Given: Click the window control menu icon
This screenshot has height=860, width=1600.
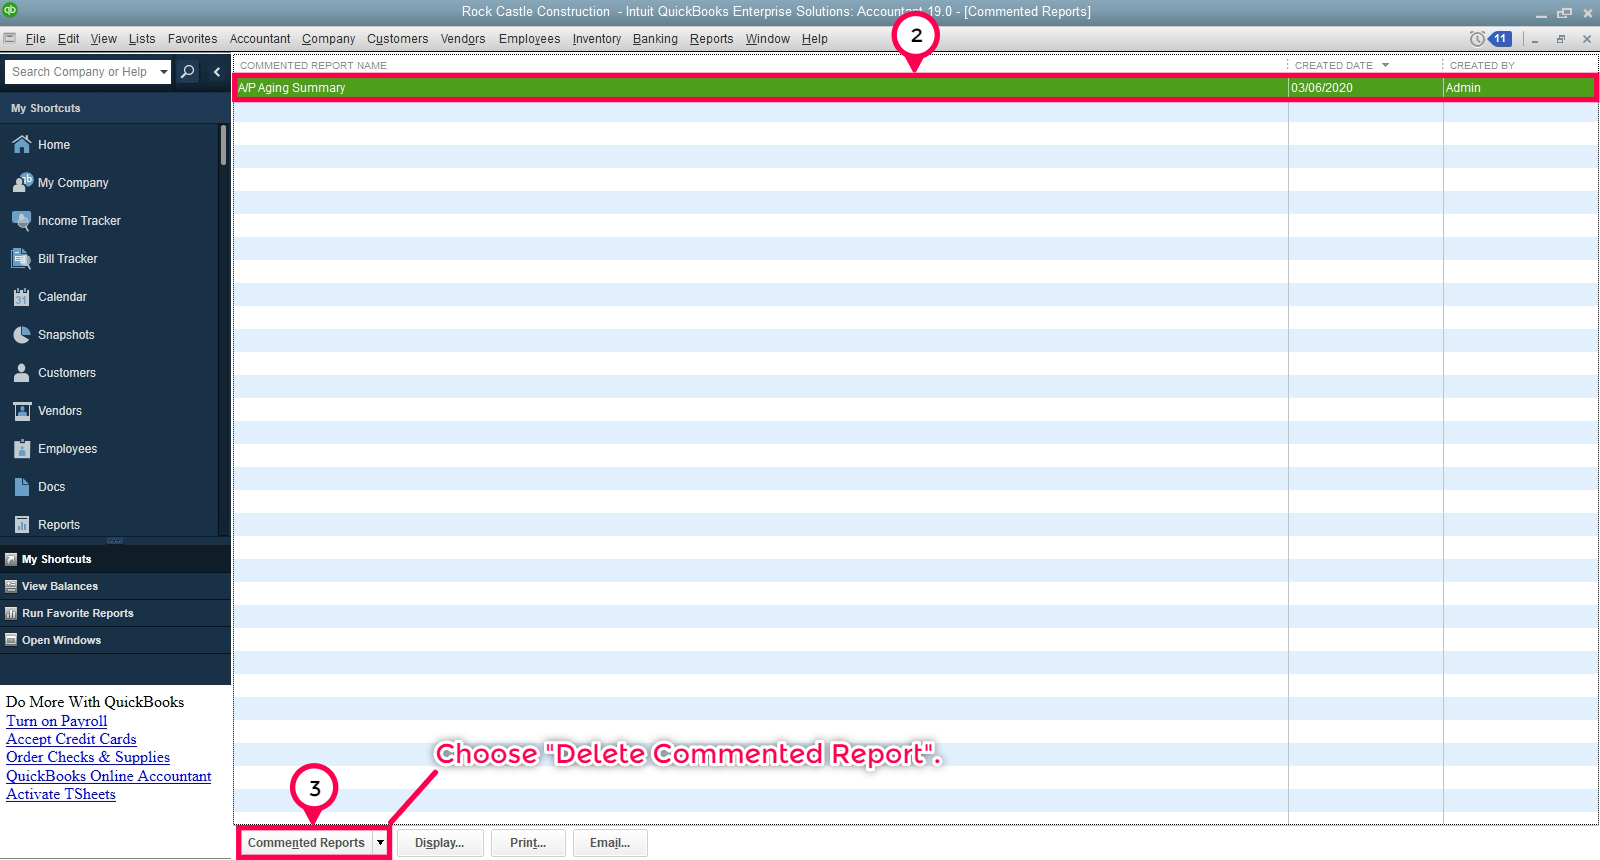Looking at the screenshot, I should point(9,38).
